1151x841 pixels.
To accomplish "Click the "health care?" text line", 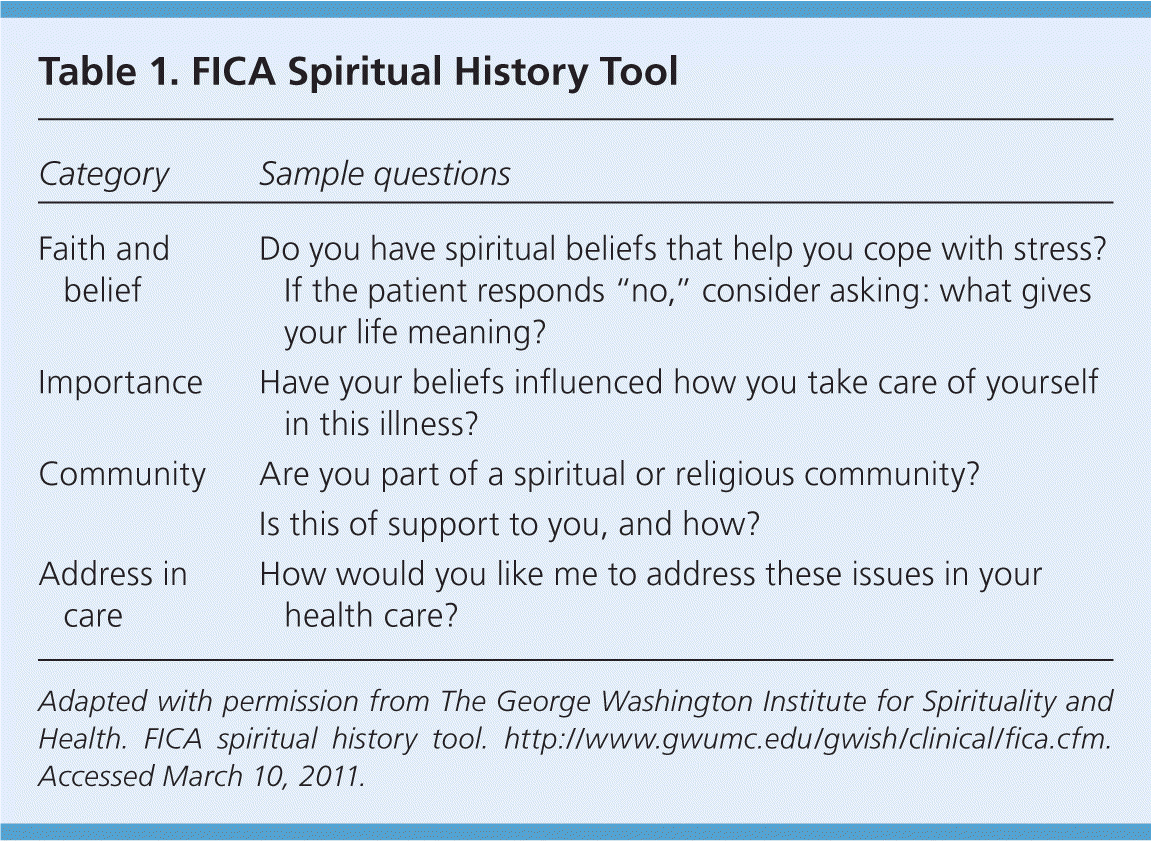I will click(x=371, y=616).
